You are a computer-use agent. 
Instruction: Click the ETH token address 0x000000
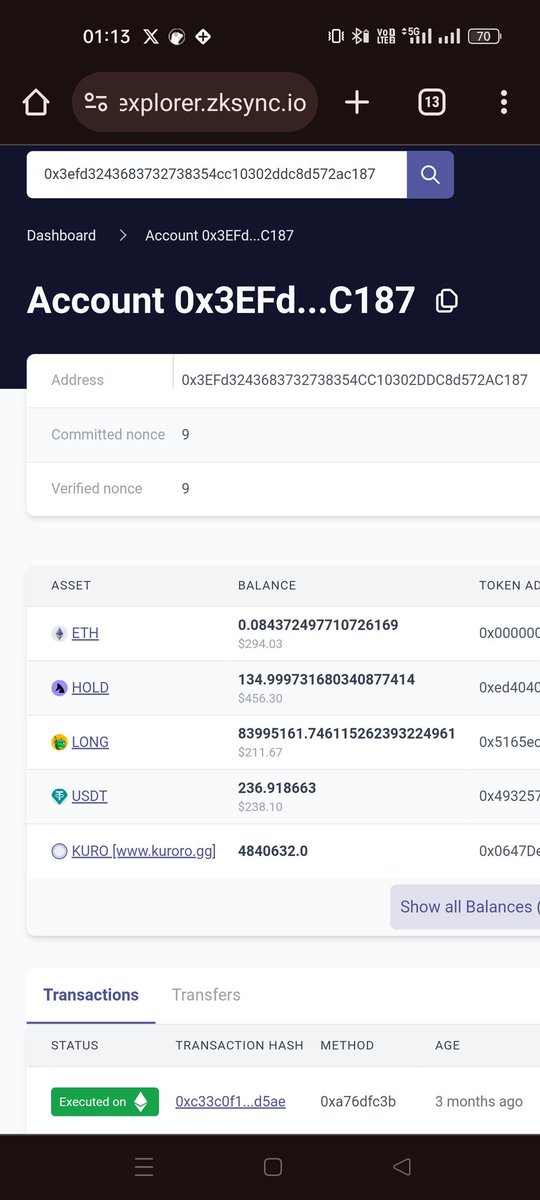click(509, 633)
